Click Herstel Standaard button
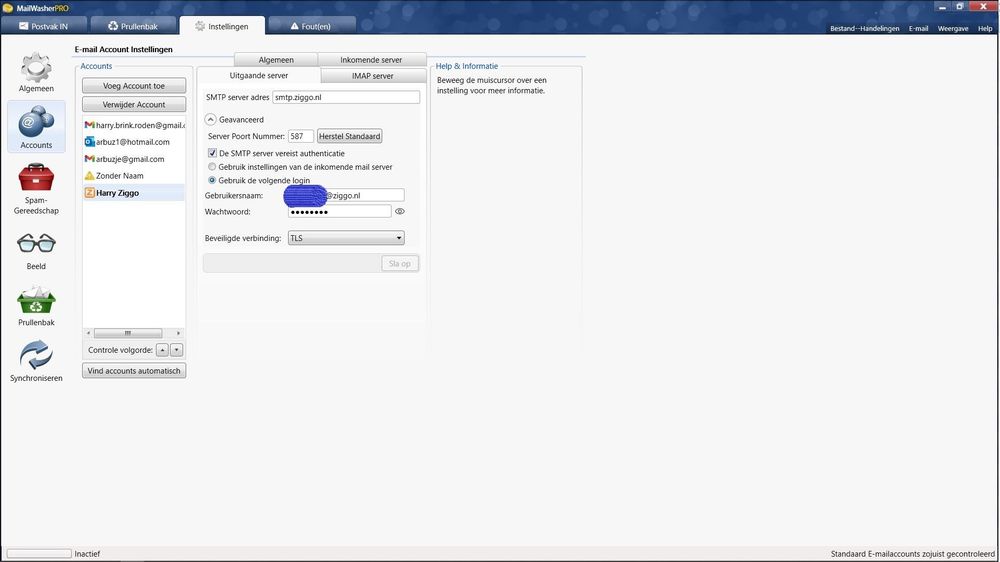The height and width of the screenshot is (562, 1000). point(349,136)
